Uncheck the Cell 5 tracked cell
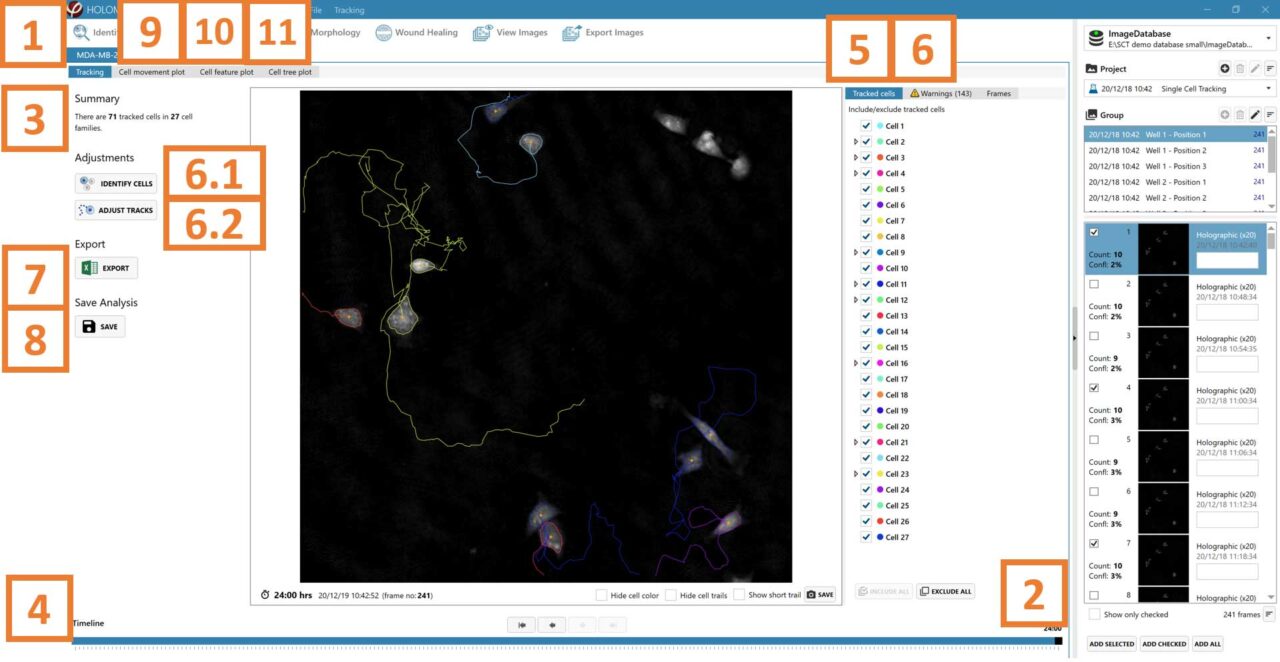This screenshot has width=1280, height=662. point(865,189)
